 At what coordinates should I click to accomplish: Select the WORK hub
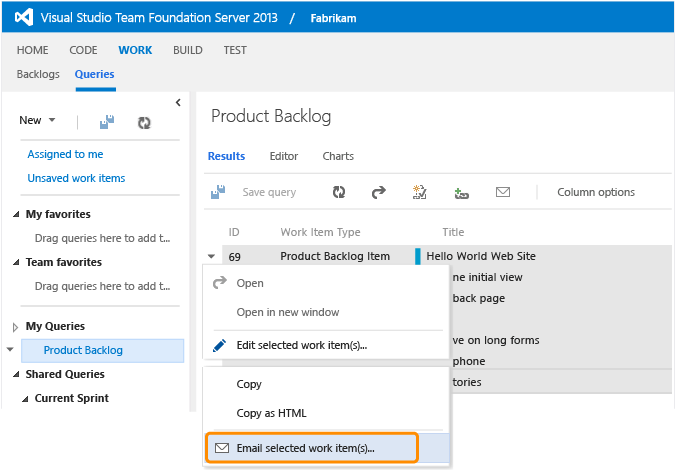point(135,50)
